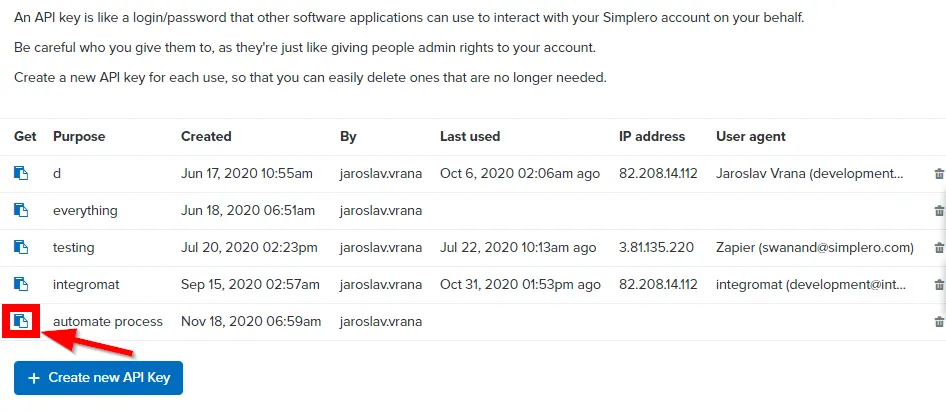
Task: Copy the 'automate process' API key
Action: [x=21, y=321]
